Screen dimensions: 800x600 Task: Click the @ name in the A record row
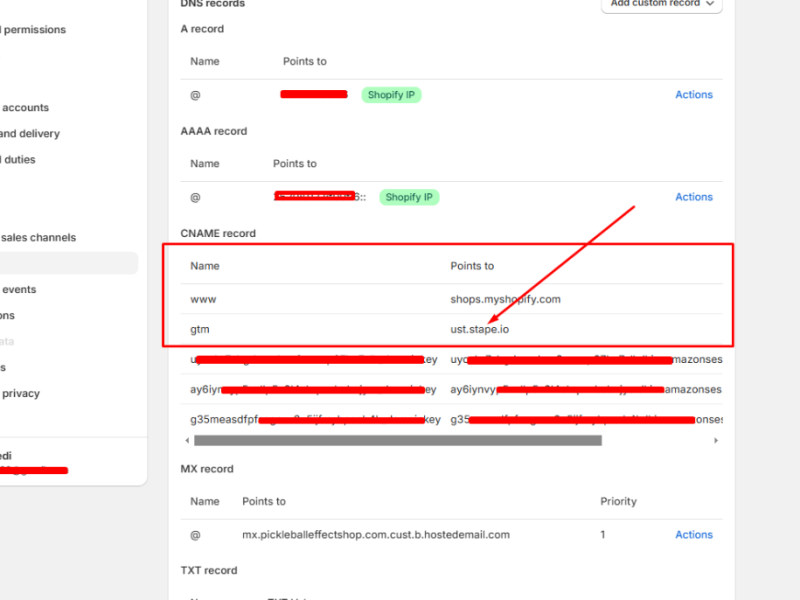click(x=195, y=95)
